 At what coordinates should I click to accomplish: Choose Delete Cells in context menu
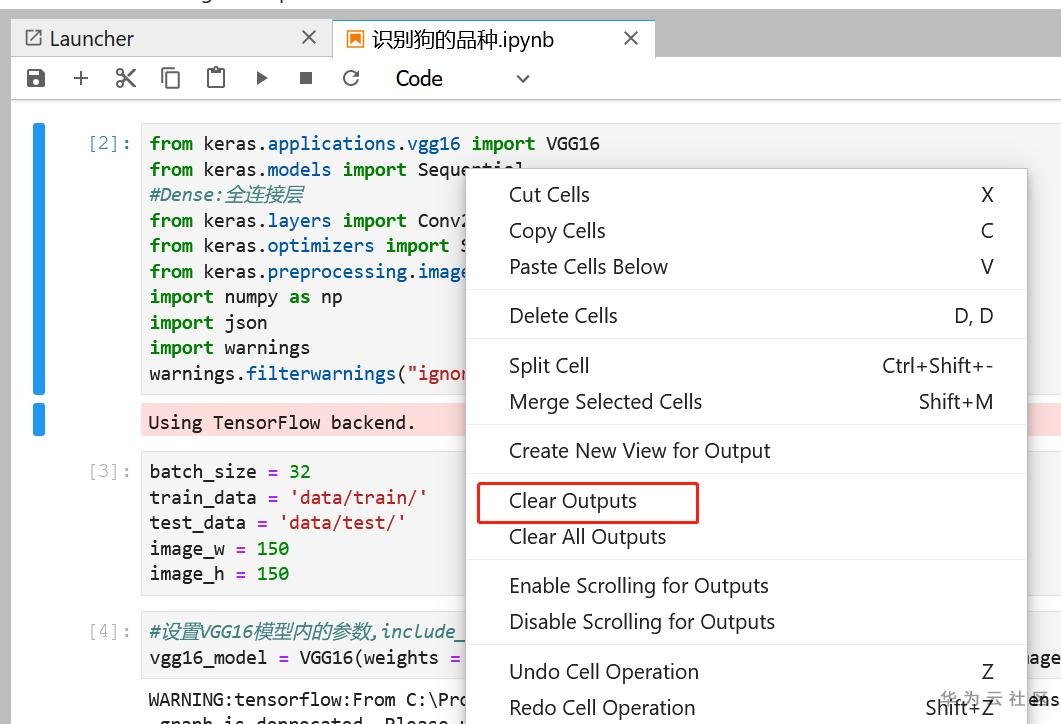click(x=563, y=316)
